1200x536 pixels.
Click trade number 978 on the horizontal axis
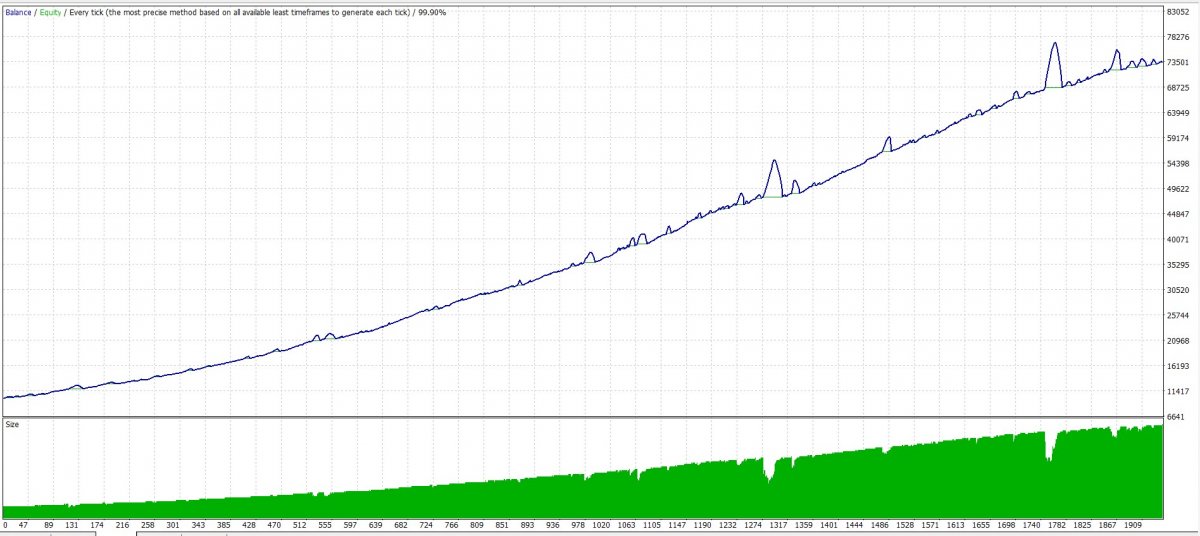[578, 524]
